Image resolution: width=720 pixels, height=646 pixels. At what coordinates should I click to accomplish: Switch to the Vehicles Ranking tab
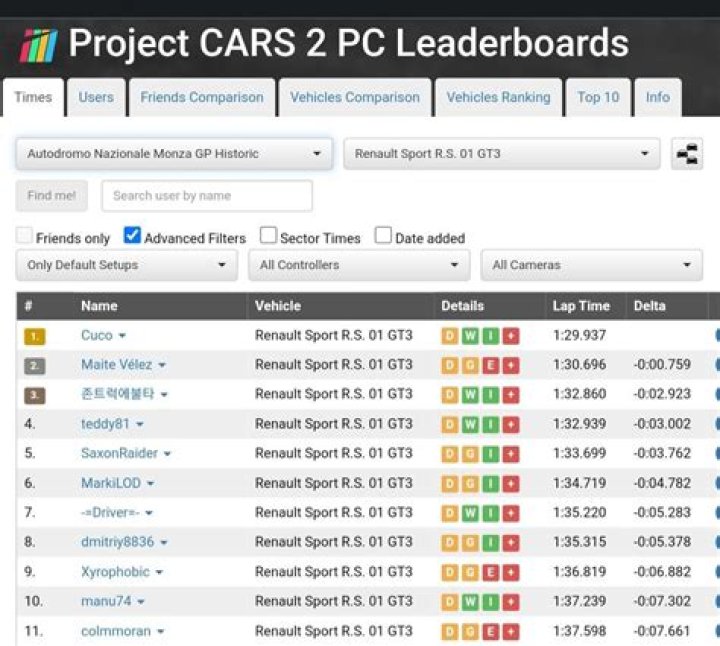coord(498,98)
